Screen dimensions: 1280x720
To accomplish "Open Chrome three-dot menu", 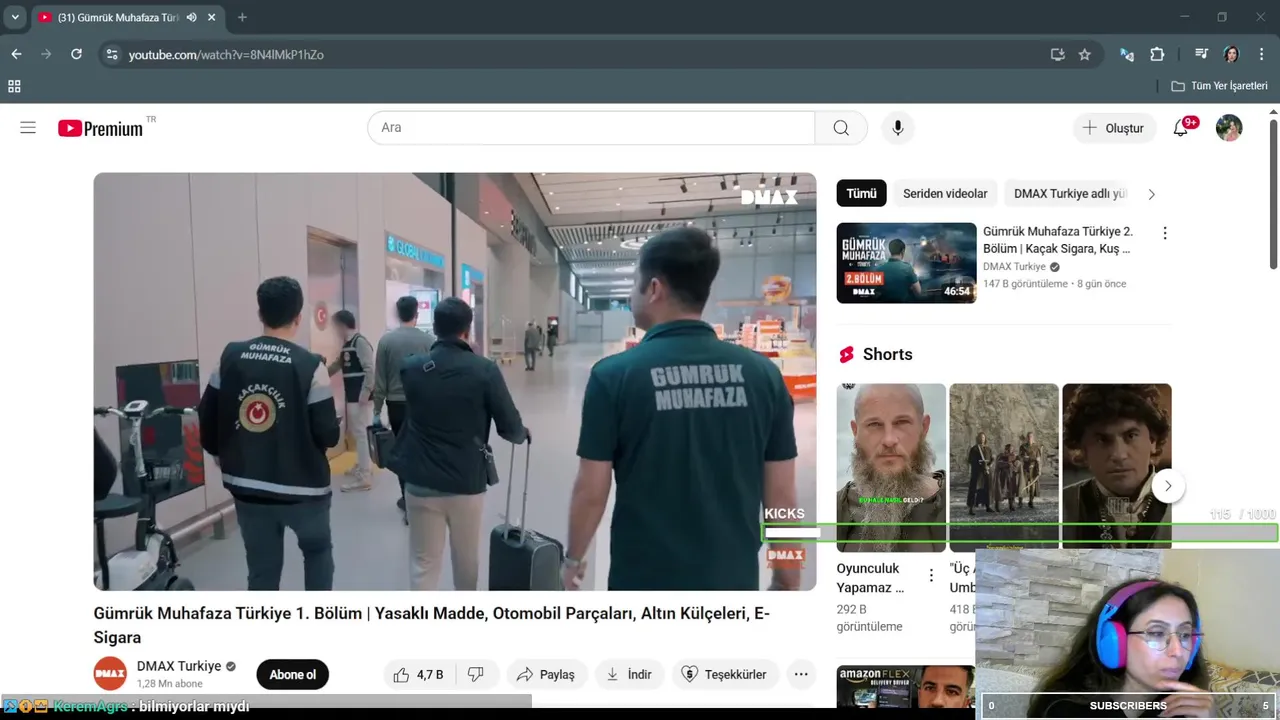I will tap(1260, 55).
